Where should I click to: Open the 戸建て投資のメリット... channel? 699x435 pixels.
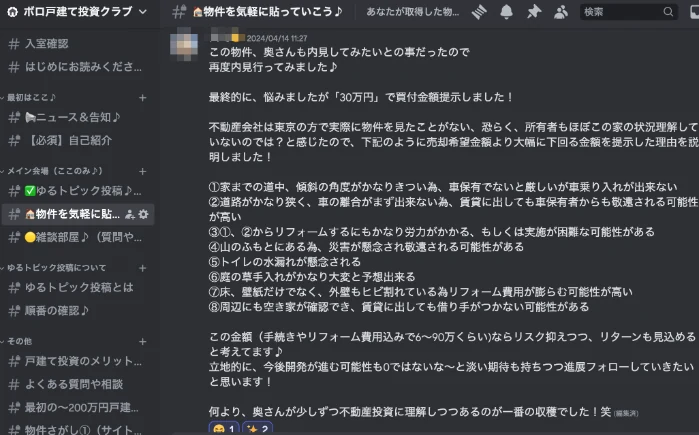(78, 361)
